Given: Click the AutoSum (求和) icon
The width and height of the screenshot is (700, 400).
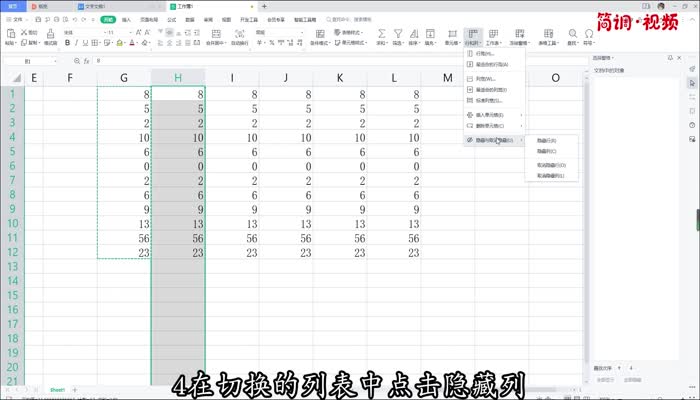Looking at the screenshot, I should click(382, 33).
